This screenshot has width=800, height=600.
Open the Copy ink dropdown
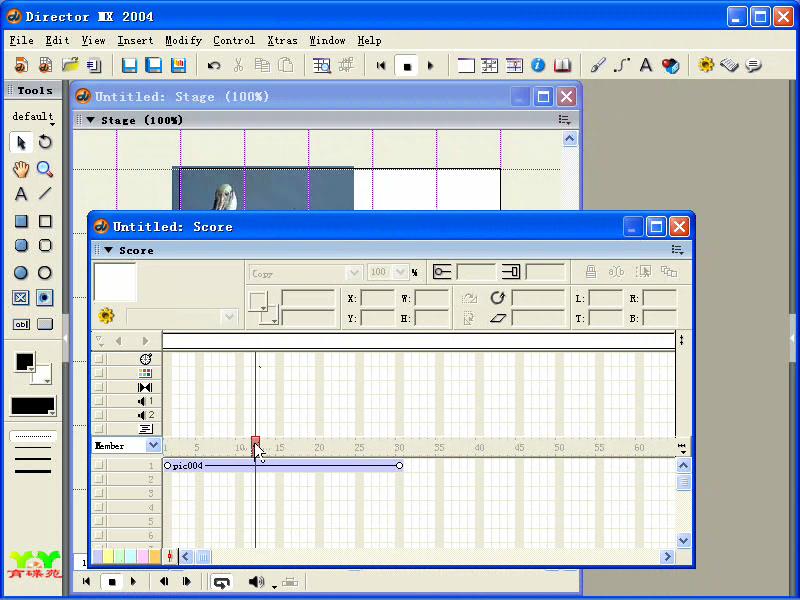pyautogui.click(x=354, y=273)
